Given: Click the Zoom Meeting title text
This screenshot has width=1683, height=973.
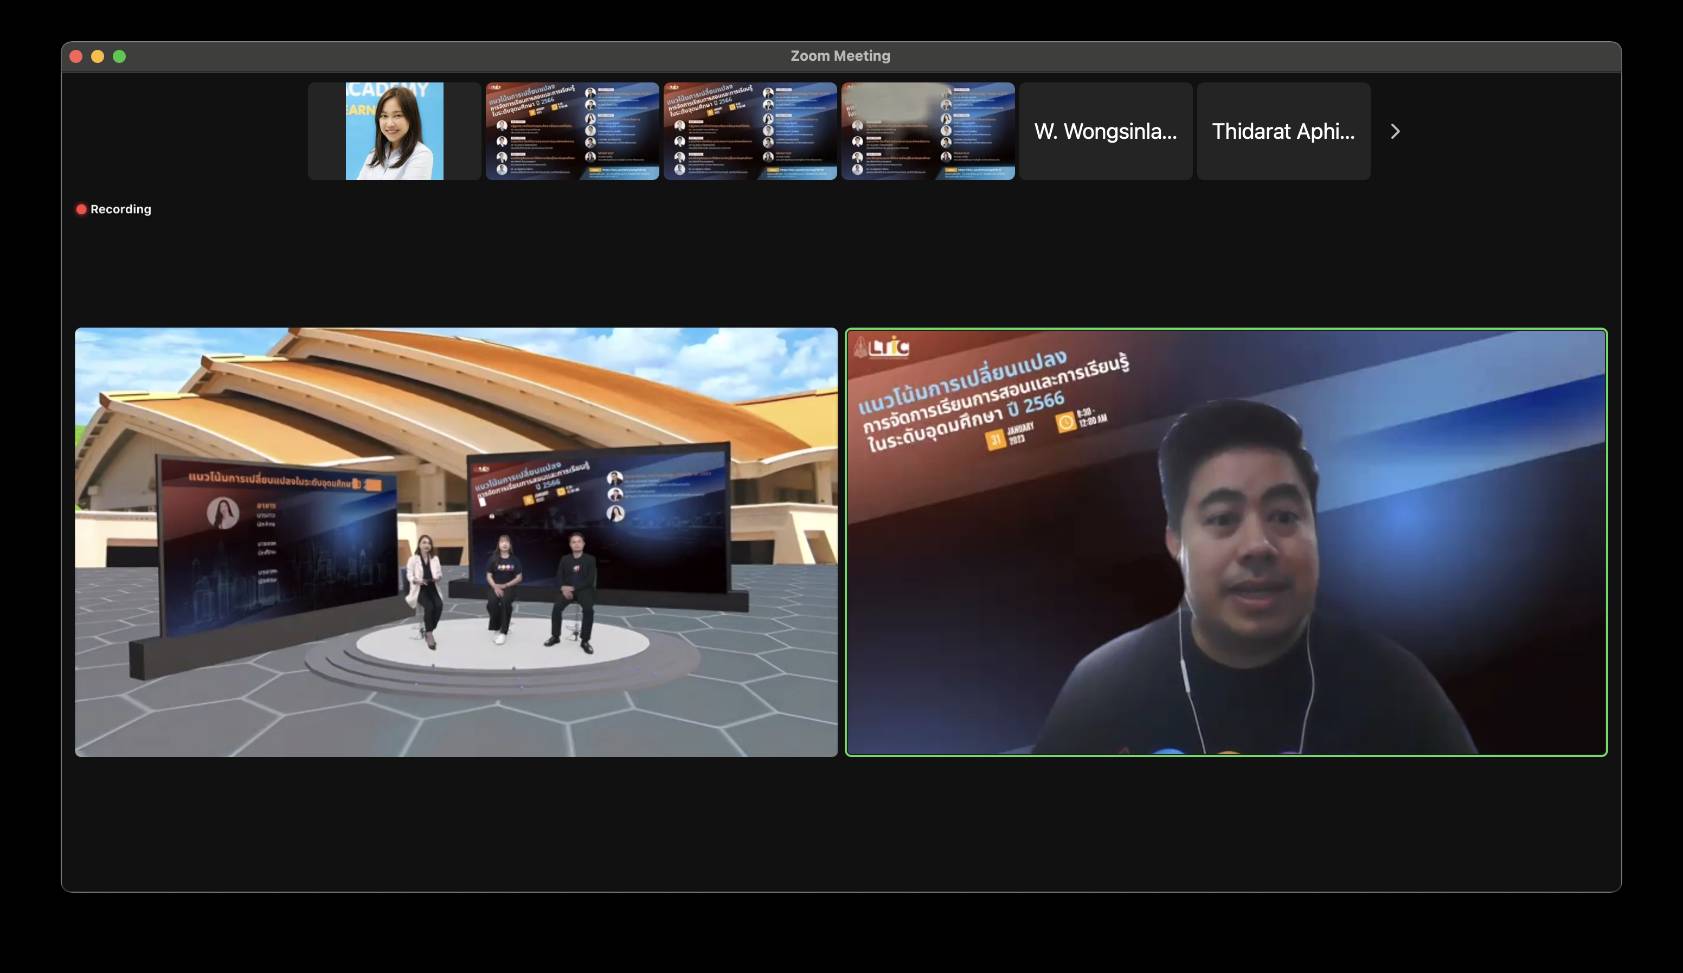Looking at the screenshot, I should 840,56.
